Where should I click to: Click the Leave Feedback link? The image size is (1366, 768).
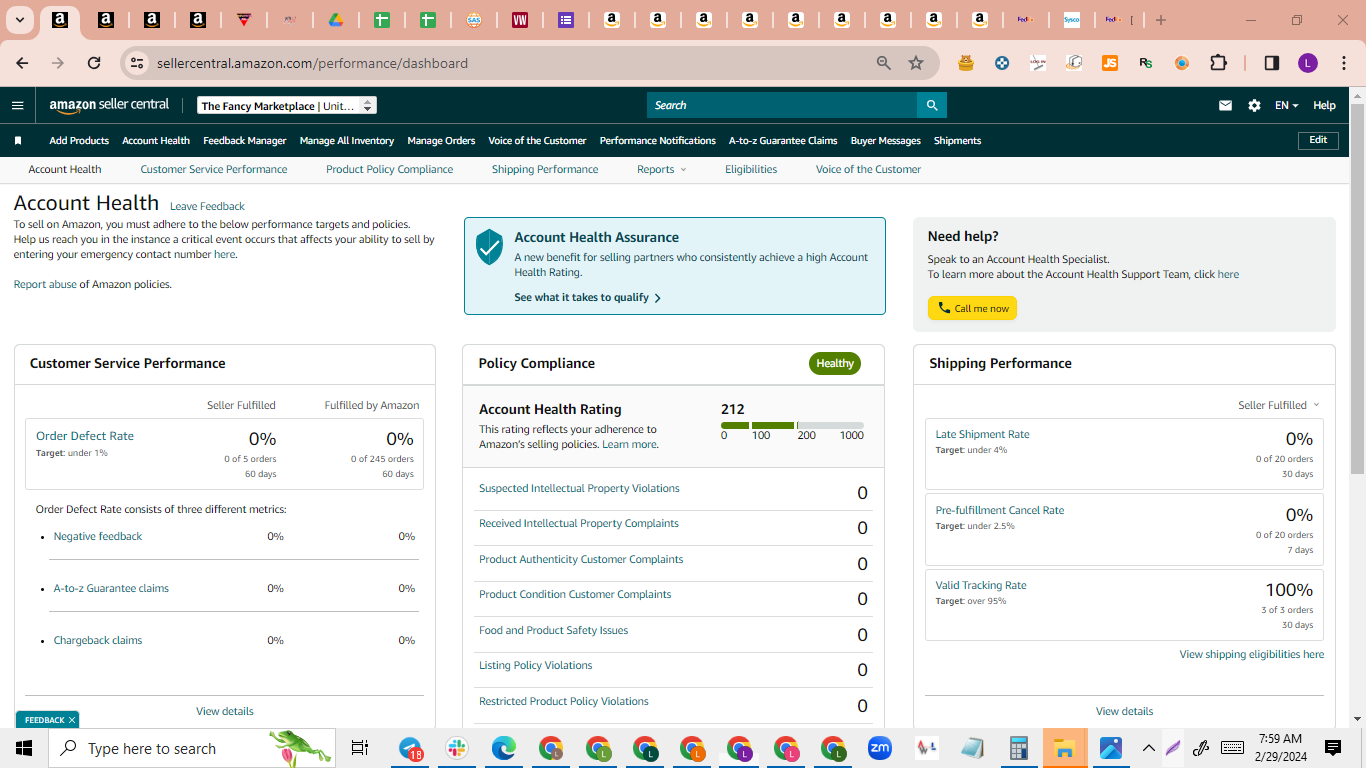(207, 207)
